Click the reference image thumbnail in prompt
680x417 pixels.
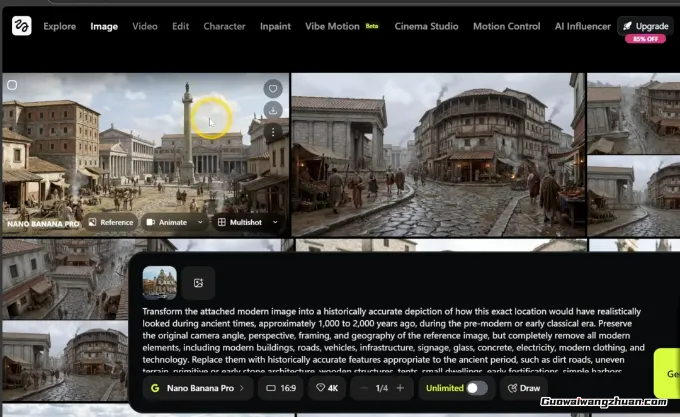click(x=159, y=283)
